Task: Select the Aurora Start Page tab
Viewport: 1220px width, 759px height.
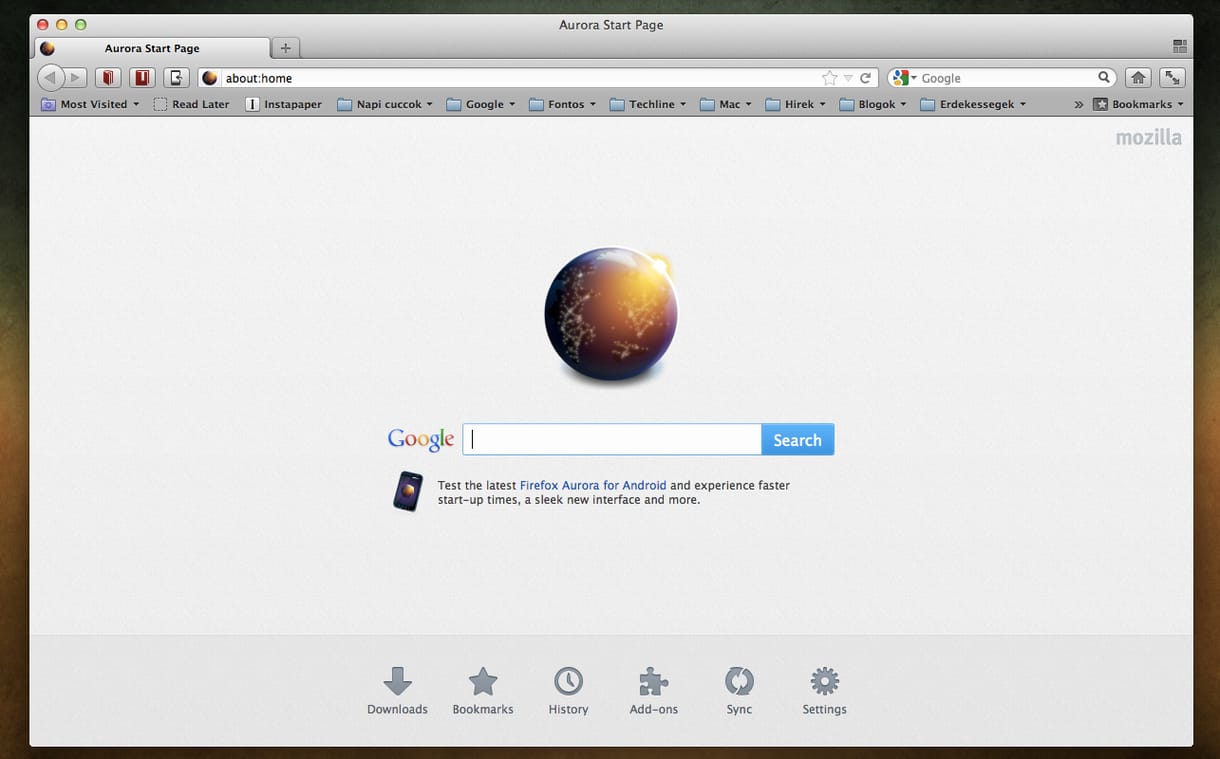Action: click(x=152, y=48)
